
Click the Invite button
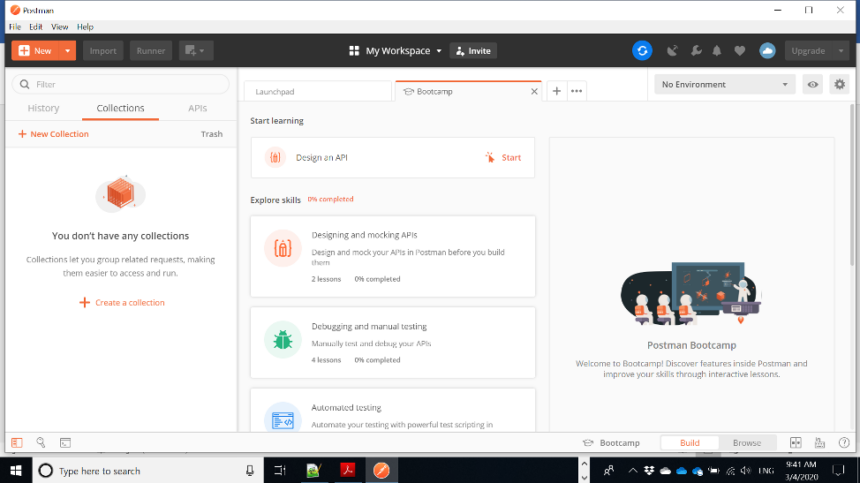[473, 50]
